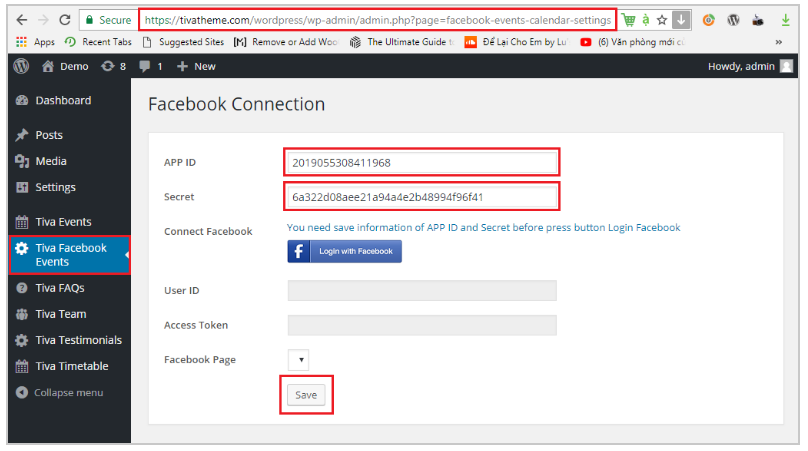Open Posts in the sidebar

tap(70, 135)
